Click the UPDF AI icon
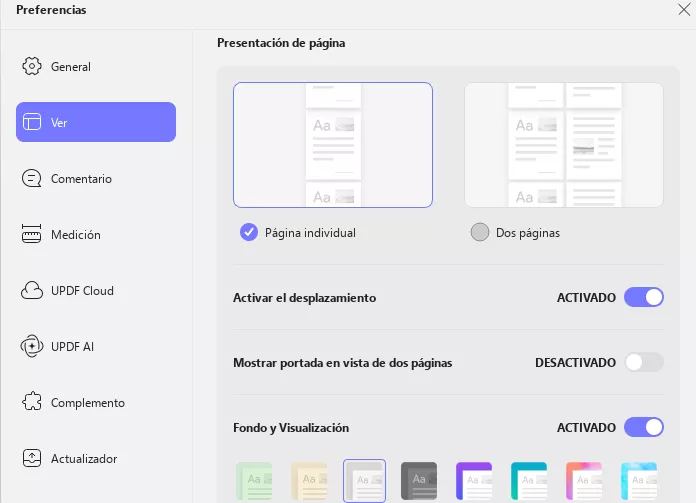 point(32,346)
